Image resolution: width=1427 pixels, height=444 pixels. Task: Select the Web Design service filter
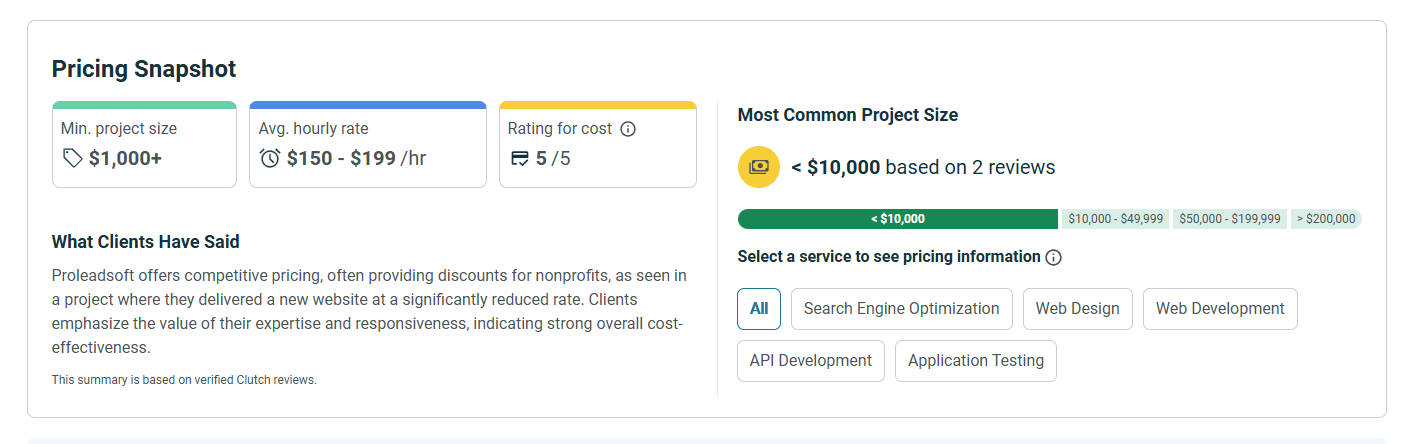[1077, 309]
